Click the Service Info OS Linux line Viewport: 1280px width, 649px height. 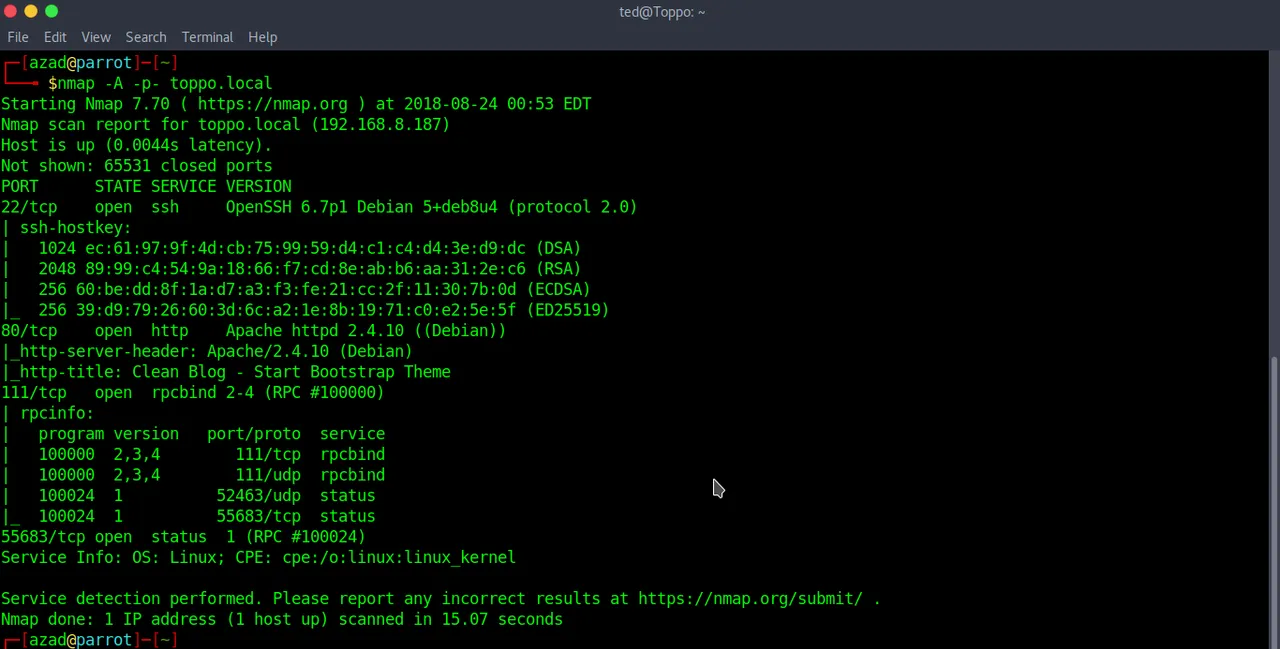tap(258, 558)
